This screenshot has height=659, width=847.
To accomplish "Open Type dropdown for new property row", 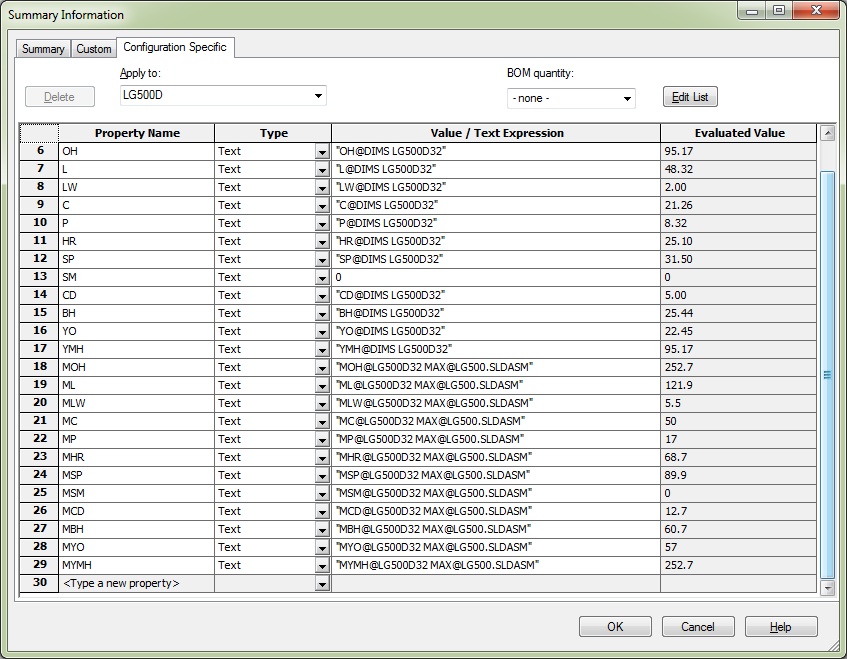I will (x=322, y=584).
